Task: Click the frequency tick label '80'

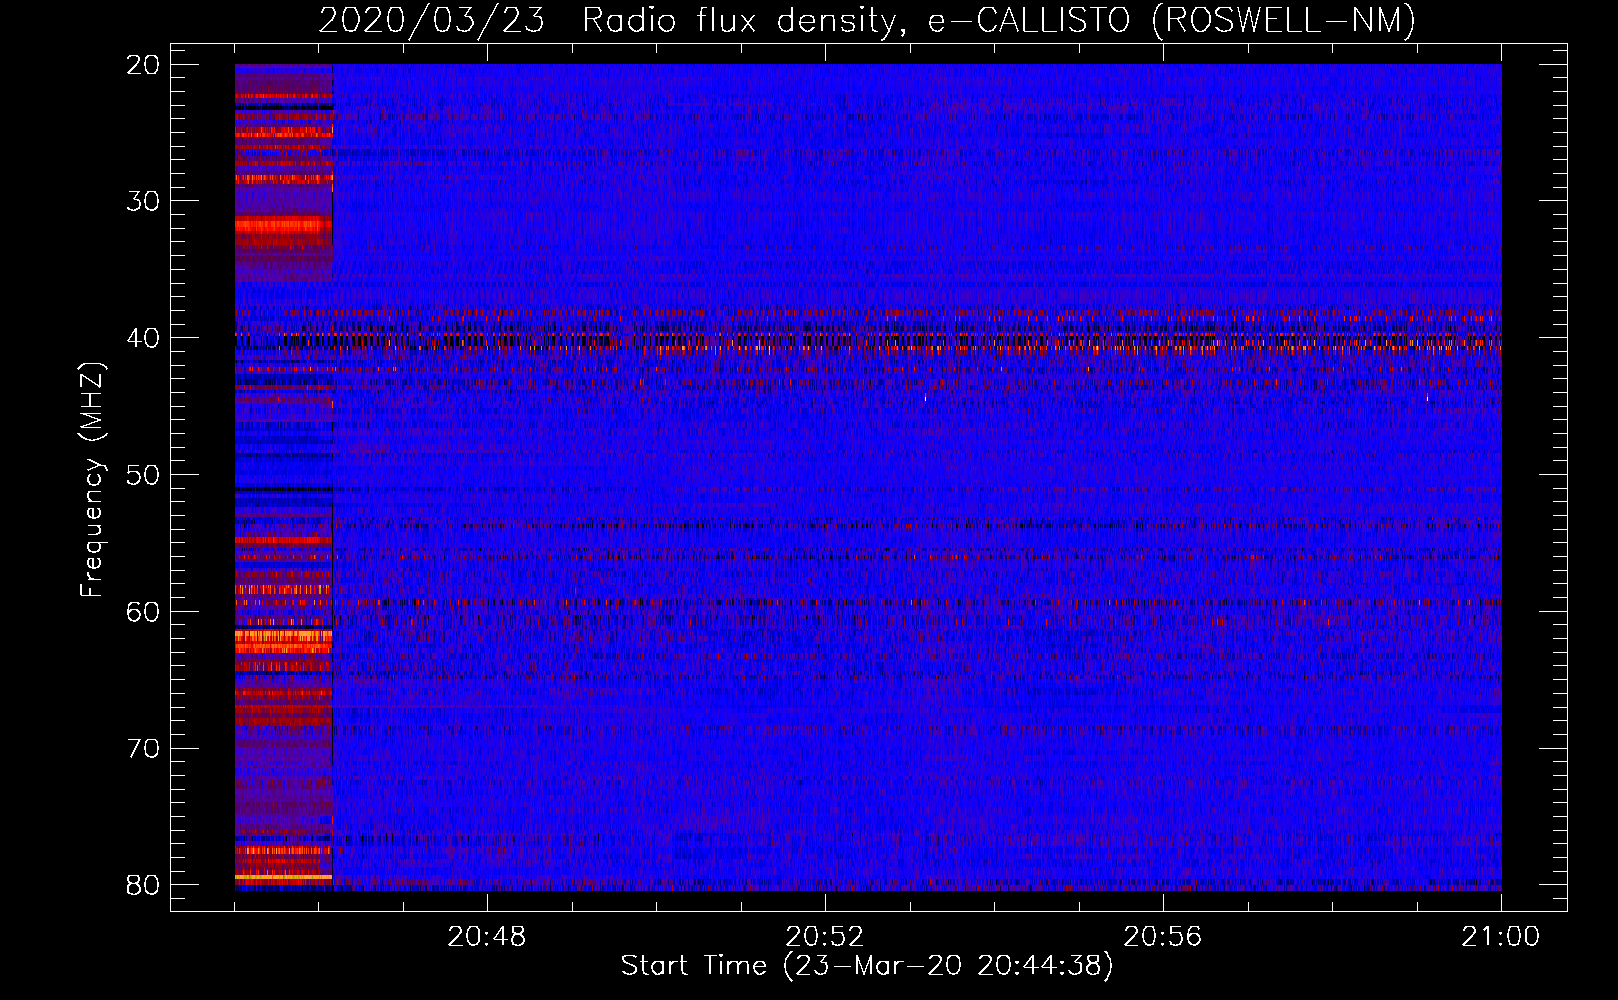Action: (x=144, y=885)
